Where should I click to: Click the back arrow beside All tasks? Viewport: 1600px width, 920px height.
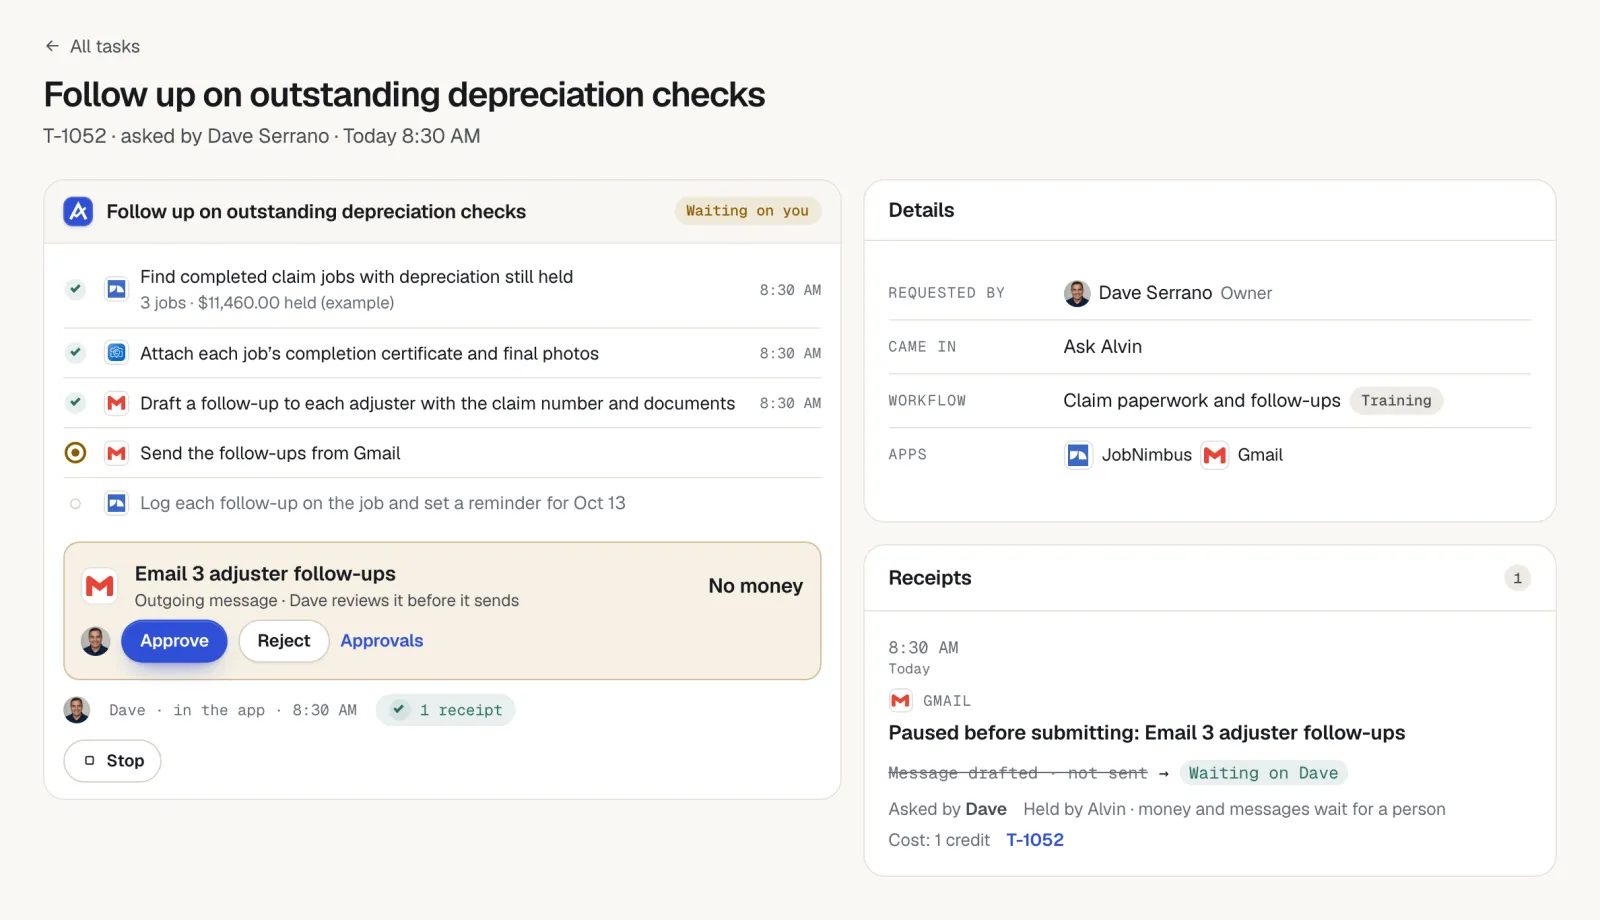[52, 46]
